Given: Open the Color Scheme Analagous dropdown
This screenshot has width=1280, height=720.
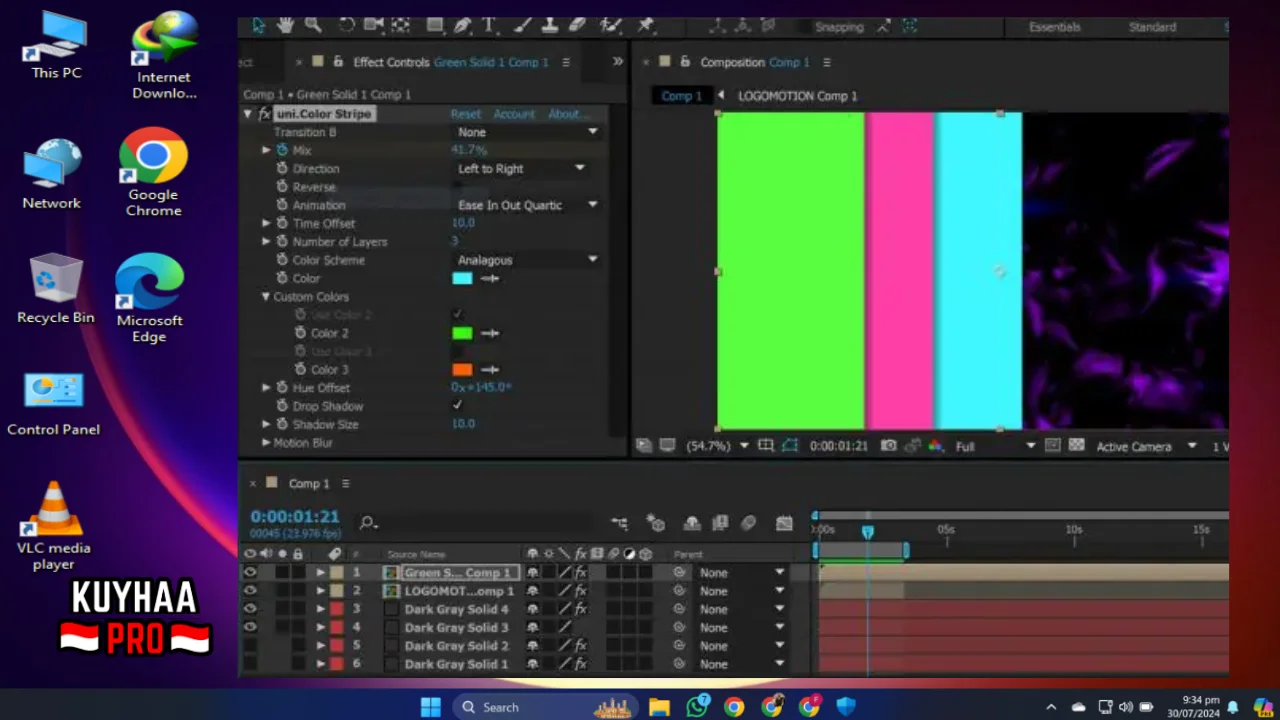Looking at the screenshot, I should pos(527,260).
